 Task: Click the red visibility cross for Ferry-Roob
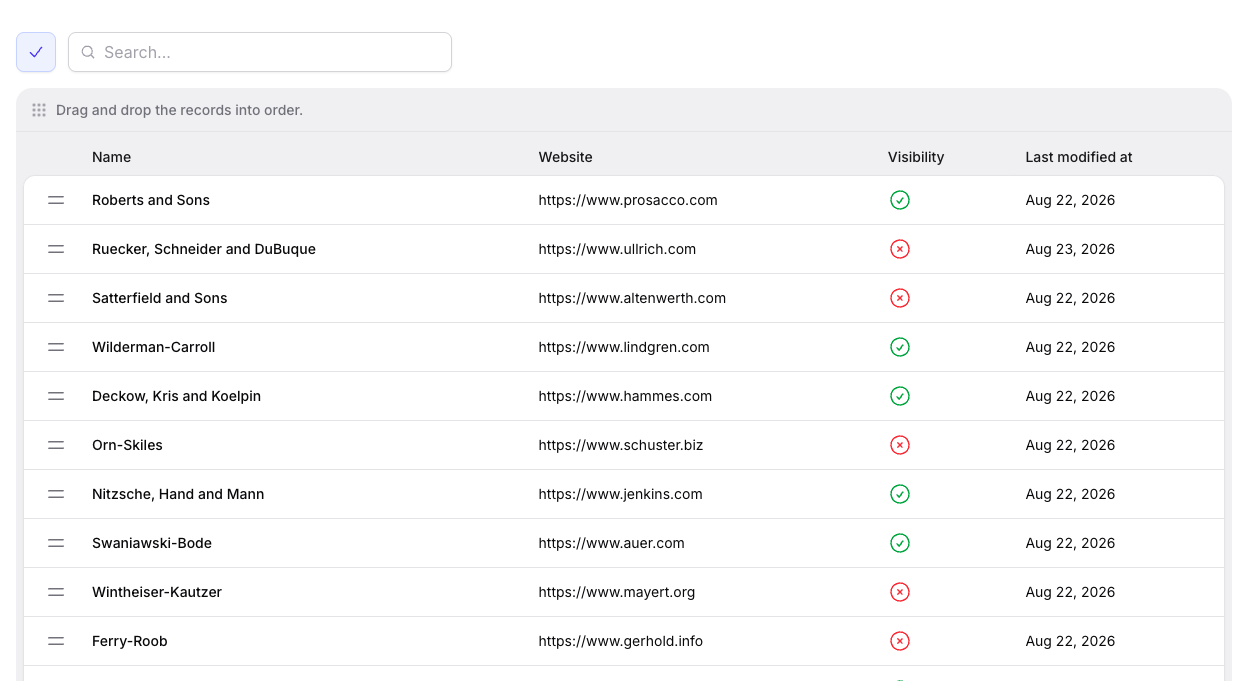[x=900, y=641]
